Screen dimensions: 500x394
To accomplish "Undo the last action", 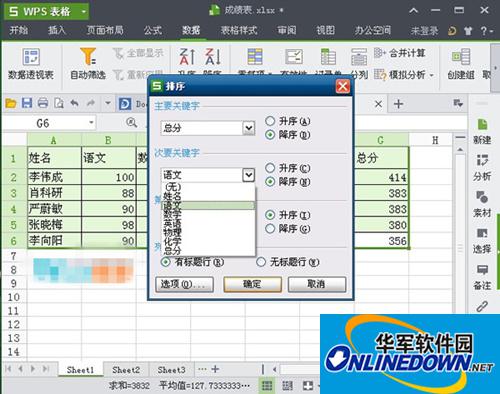I will coord(74,103).
